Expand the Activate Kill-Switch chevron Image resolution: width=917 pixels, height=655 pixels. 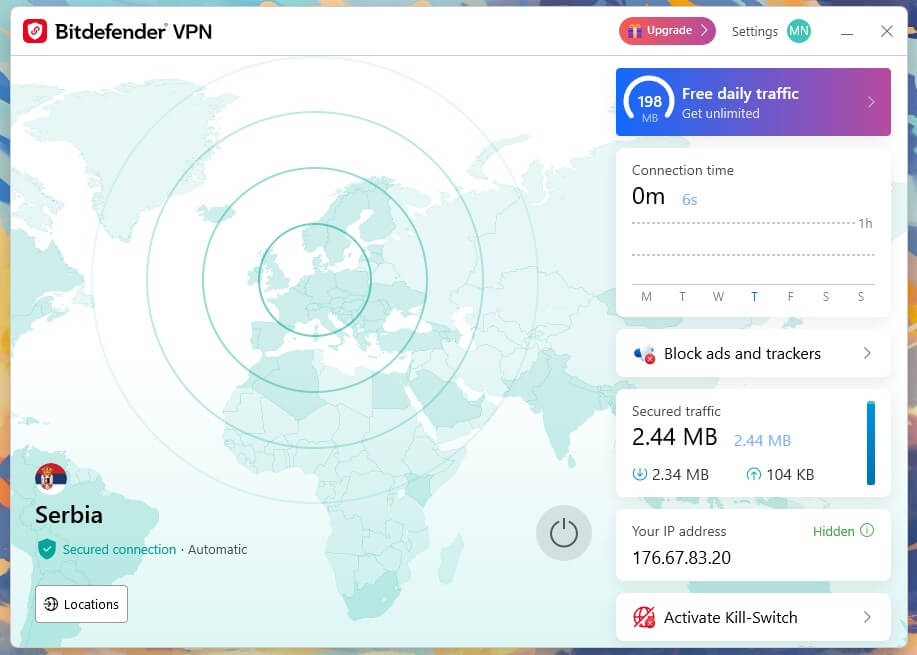867,617
